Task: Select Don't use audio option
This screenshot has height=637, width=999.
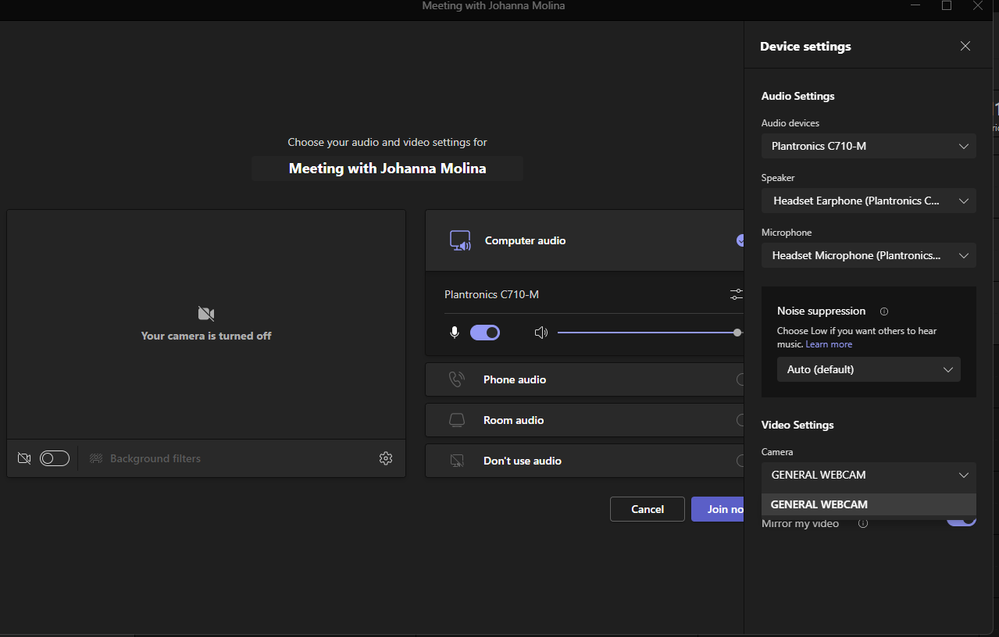Action: (585, 461)
